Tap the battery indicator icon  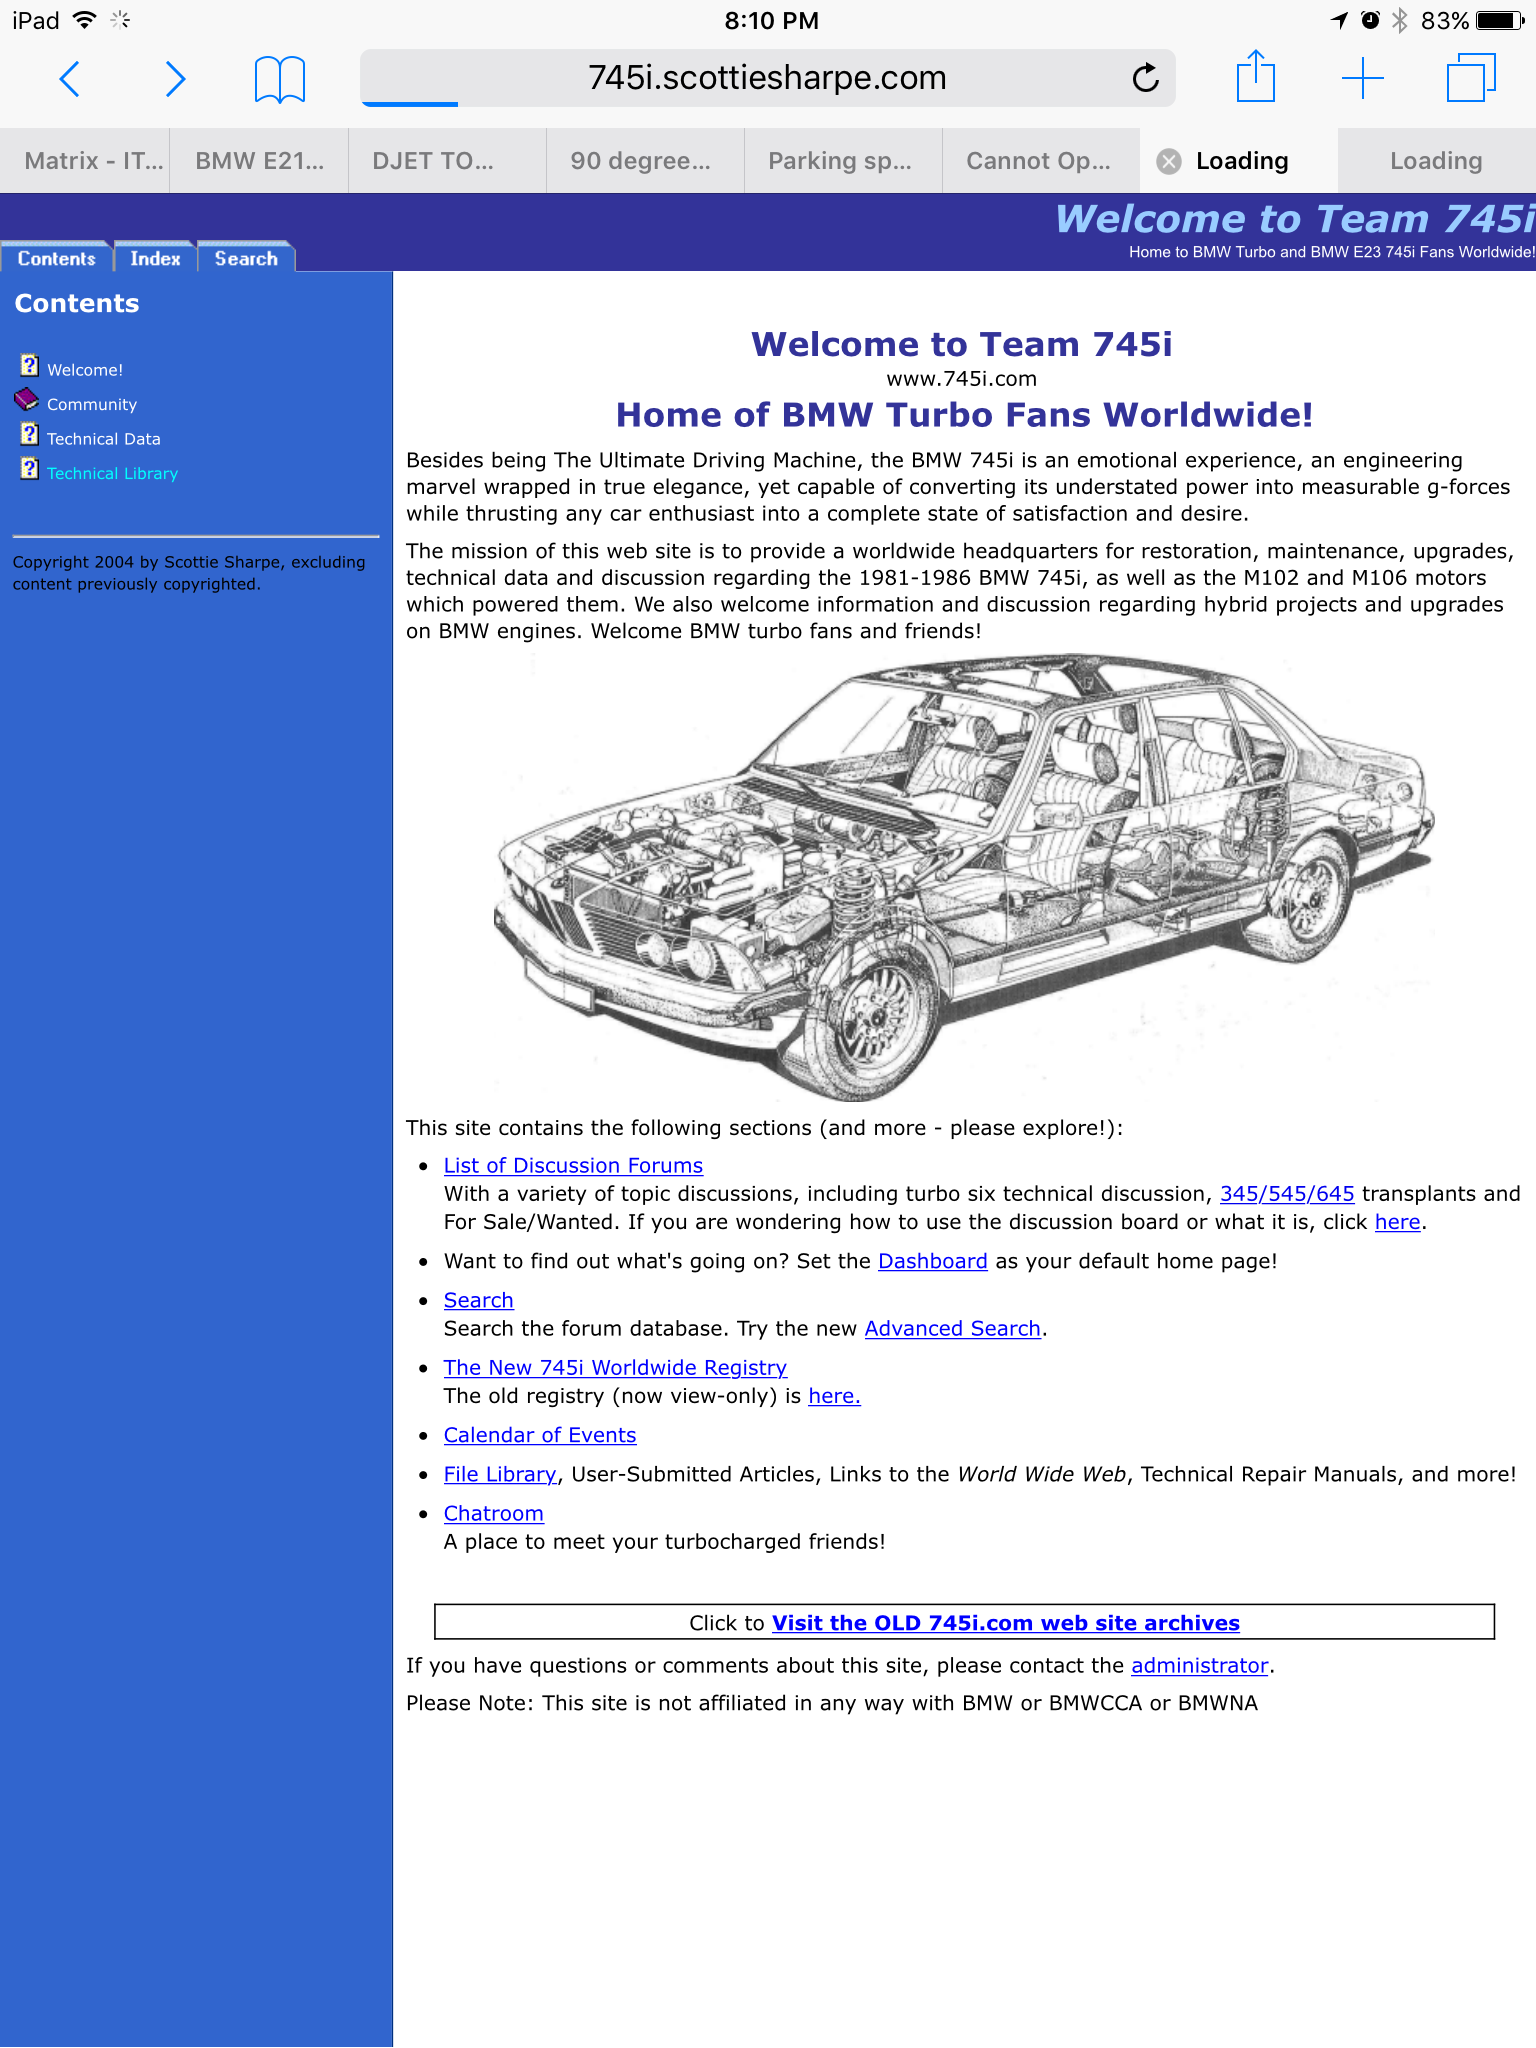[1500, 20]
